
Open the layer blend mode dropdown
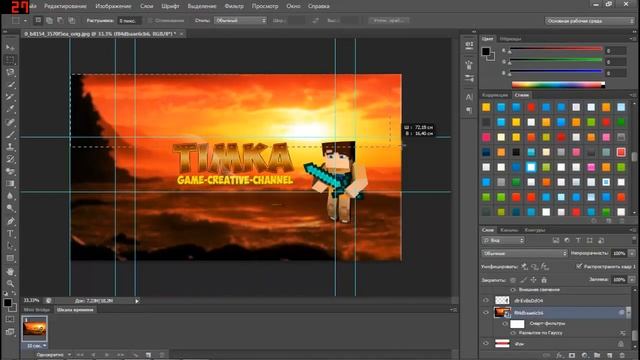click(524, 253)
